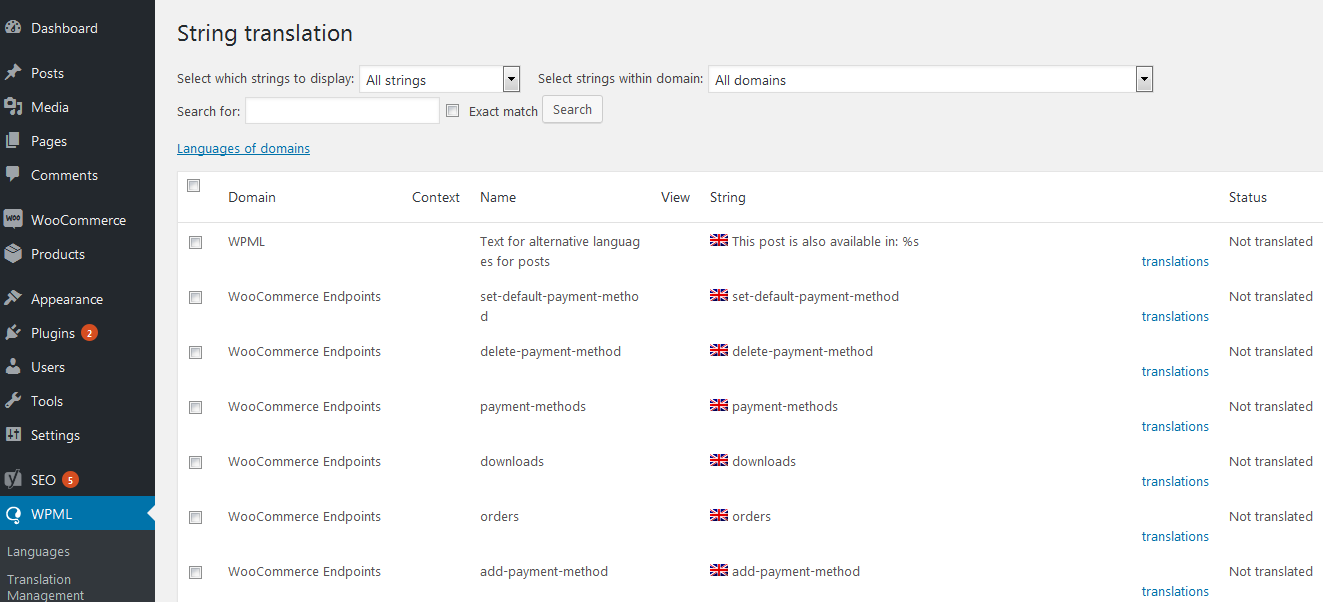Click the Plugins update count badge
This screenshot has width=1323, height=602.
(x=89, y=333)
